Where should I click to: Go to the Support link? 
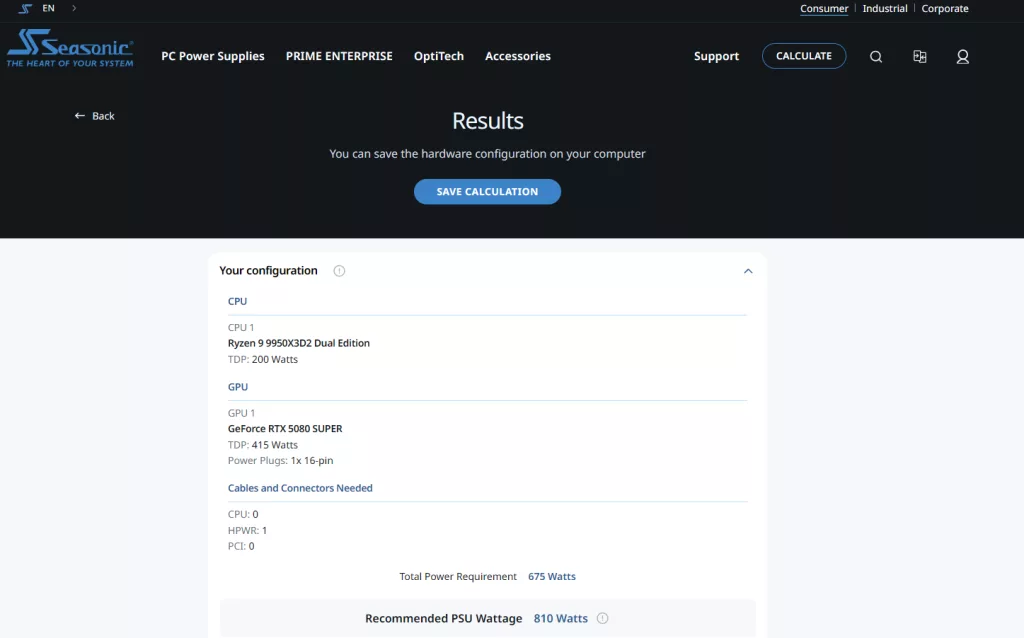[x=716, y=56]
